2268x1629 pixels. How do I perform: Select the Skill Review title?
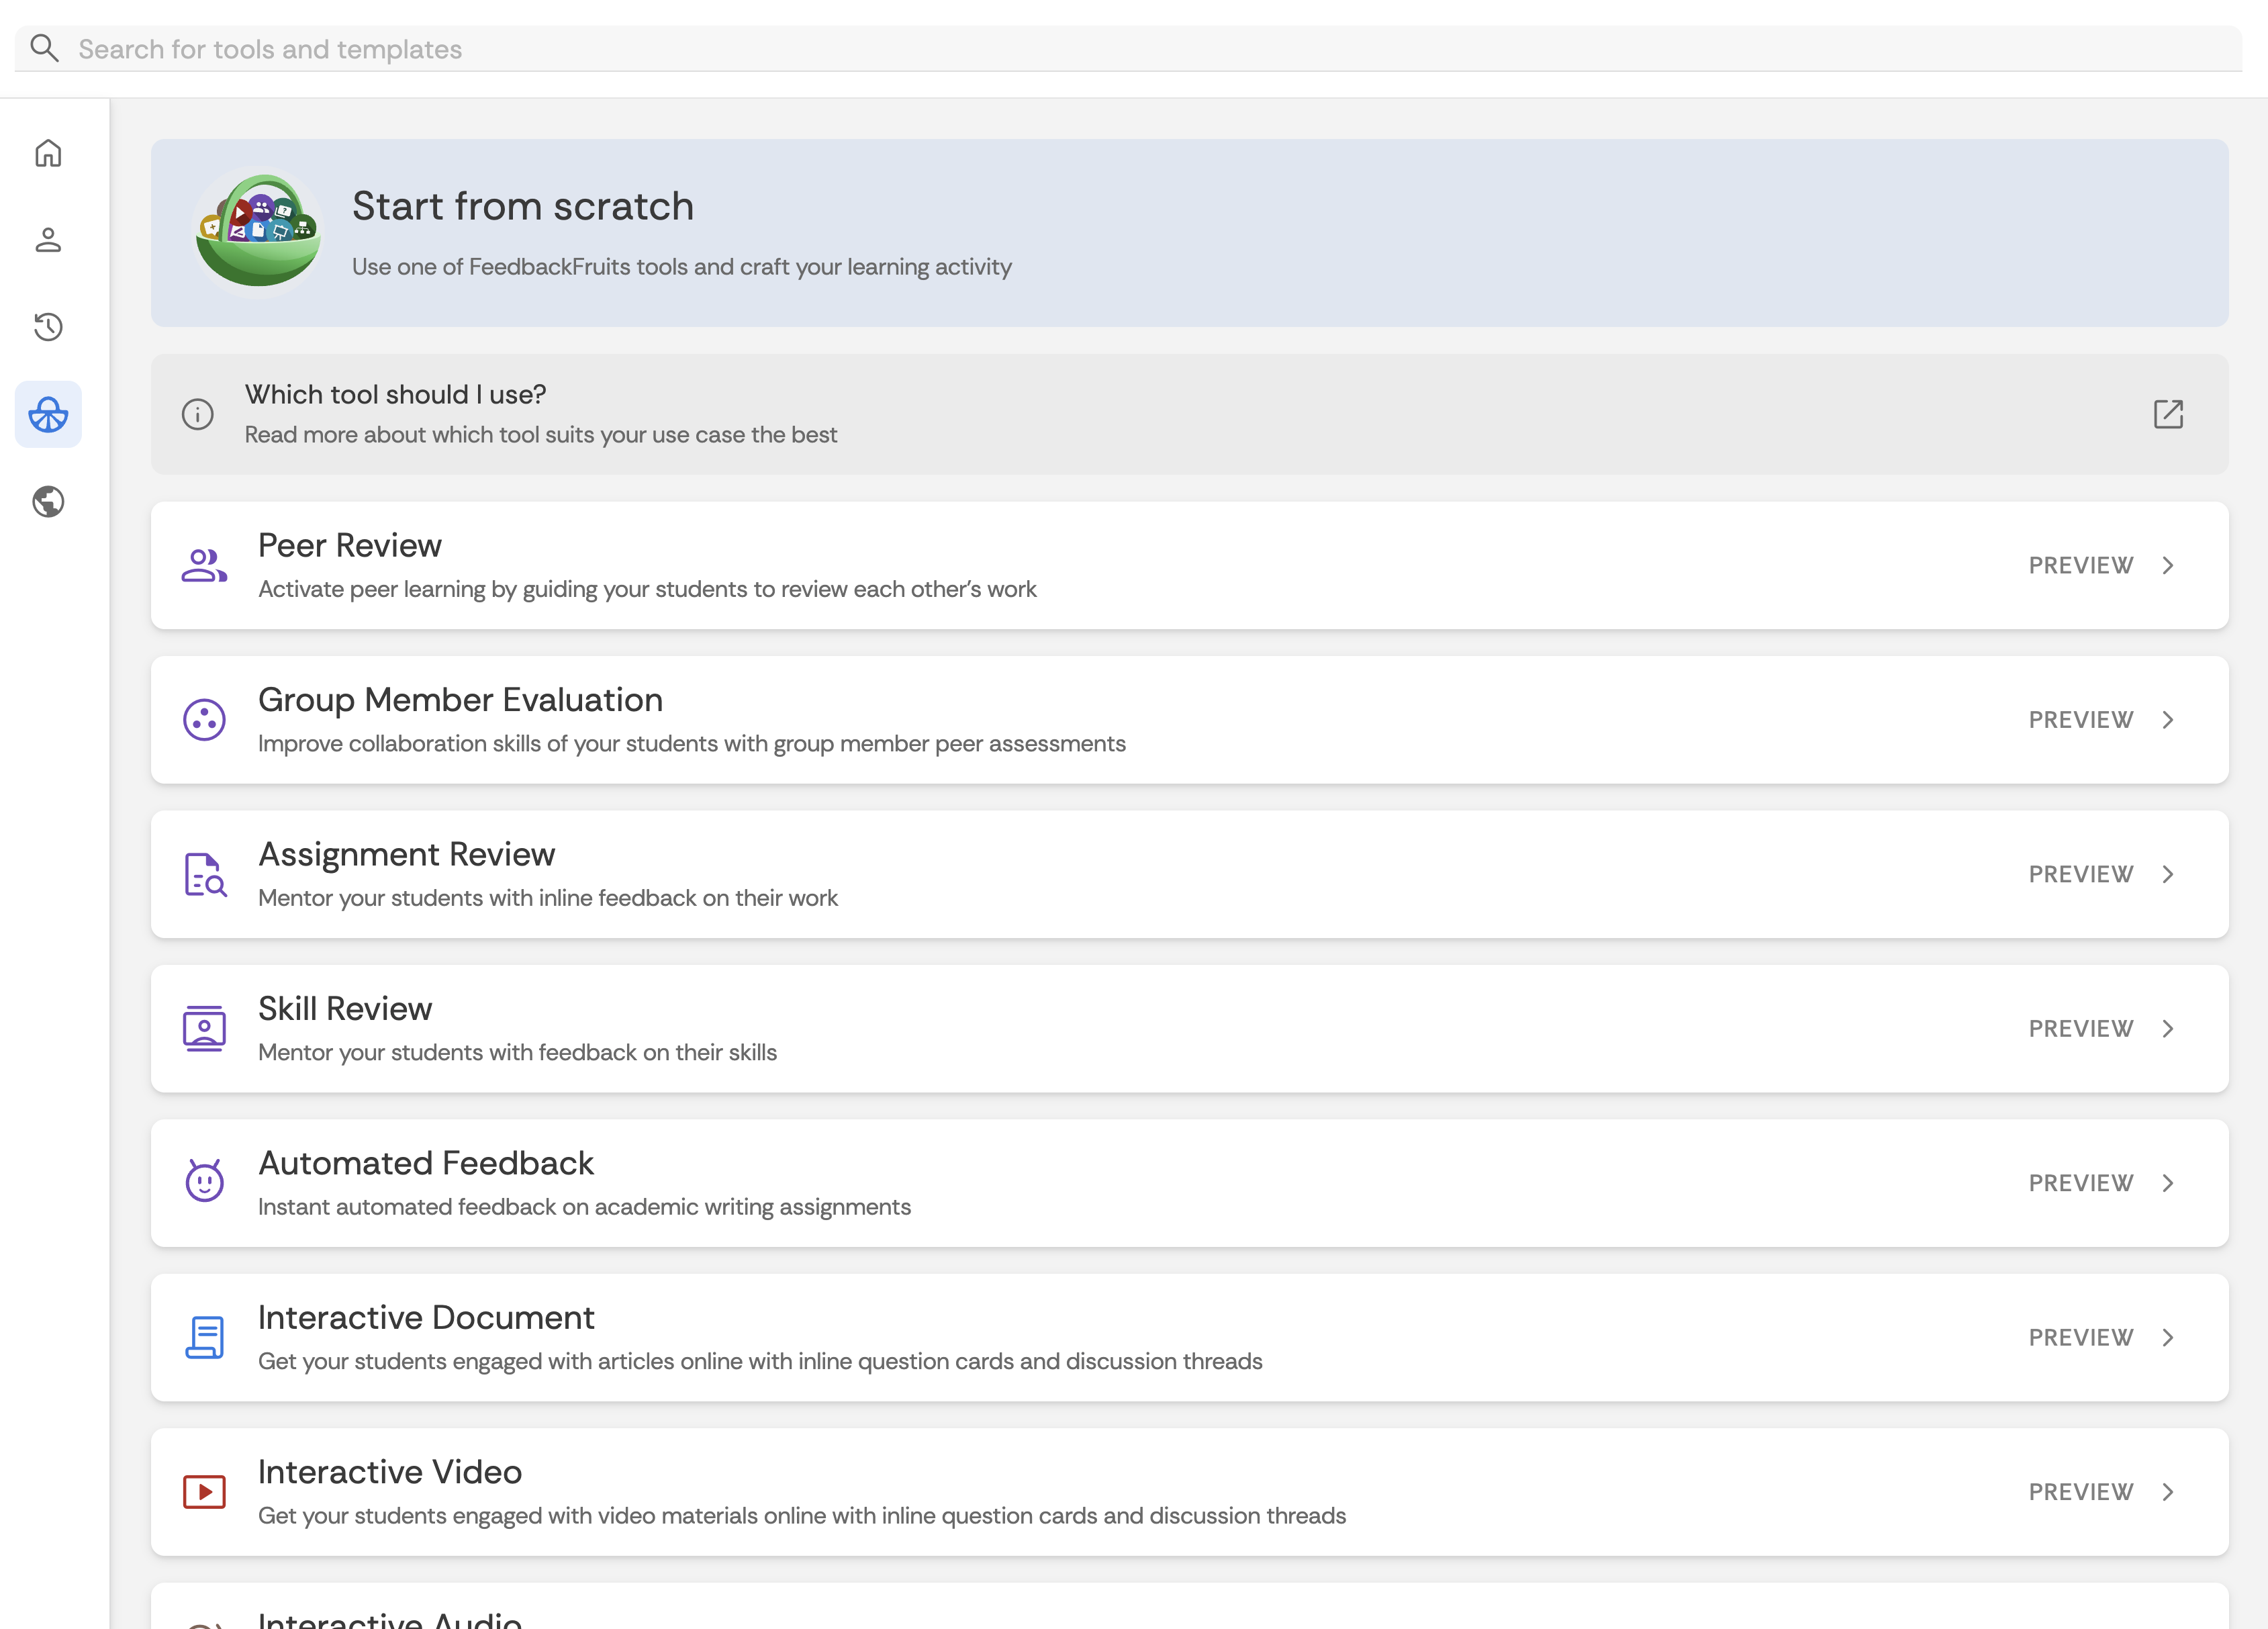click(x=345, y=1008)
